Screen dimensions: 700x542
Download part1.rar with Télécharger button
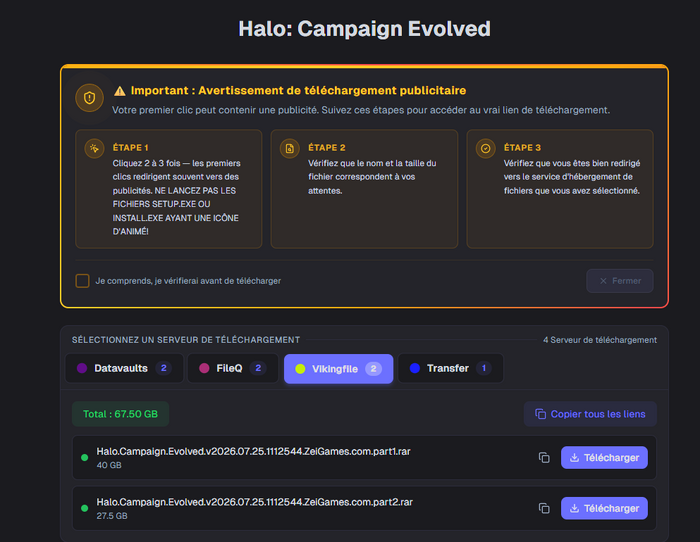(604, 458)
